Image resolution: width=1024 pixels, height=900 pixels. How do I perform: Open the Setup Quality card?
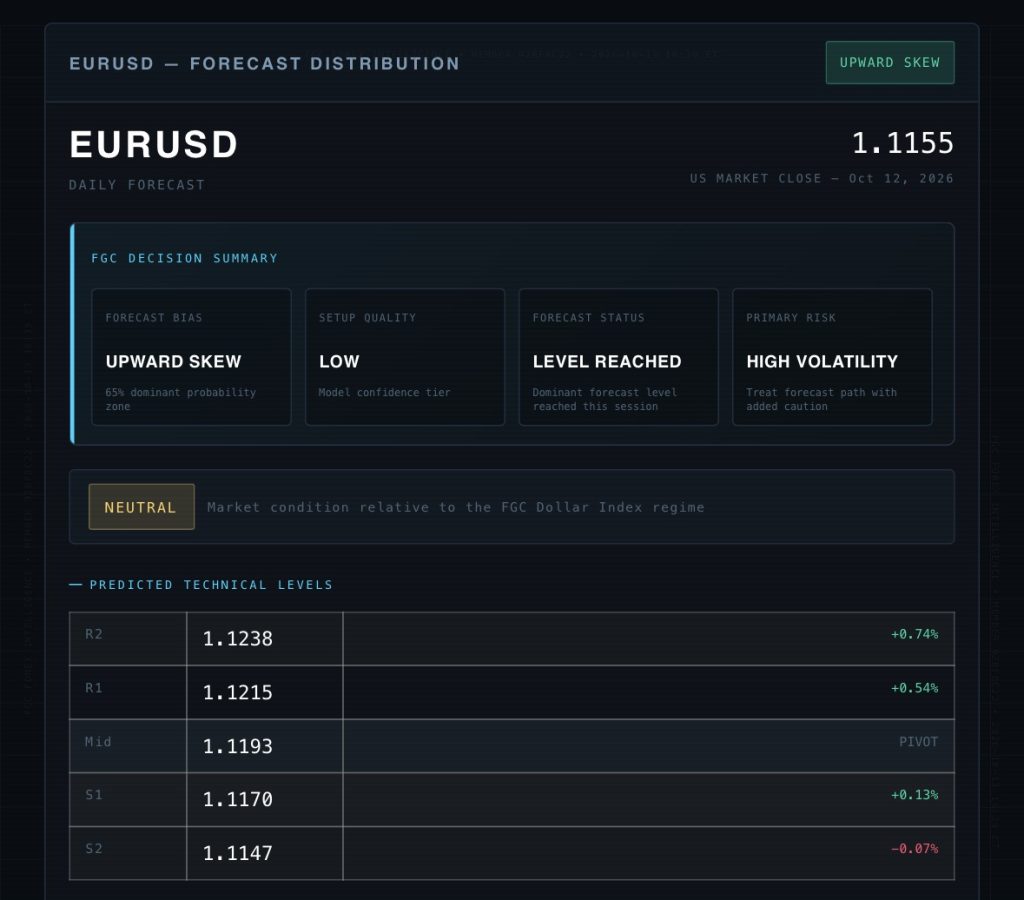click(405, 357)
